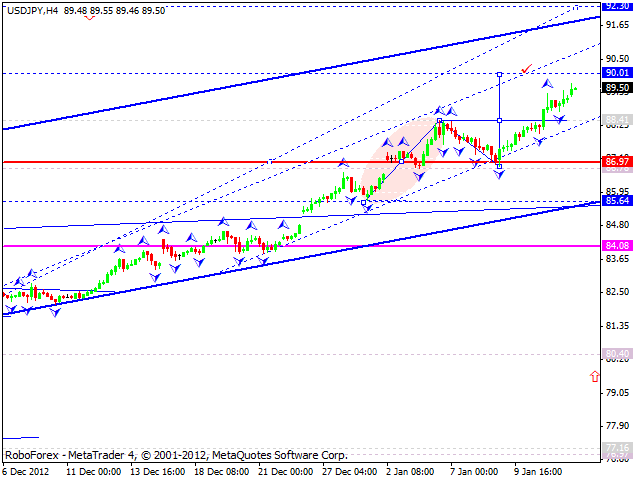Click the 27 Dec 04:00 date label

click(x=349, y=471)
